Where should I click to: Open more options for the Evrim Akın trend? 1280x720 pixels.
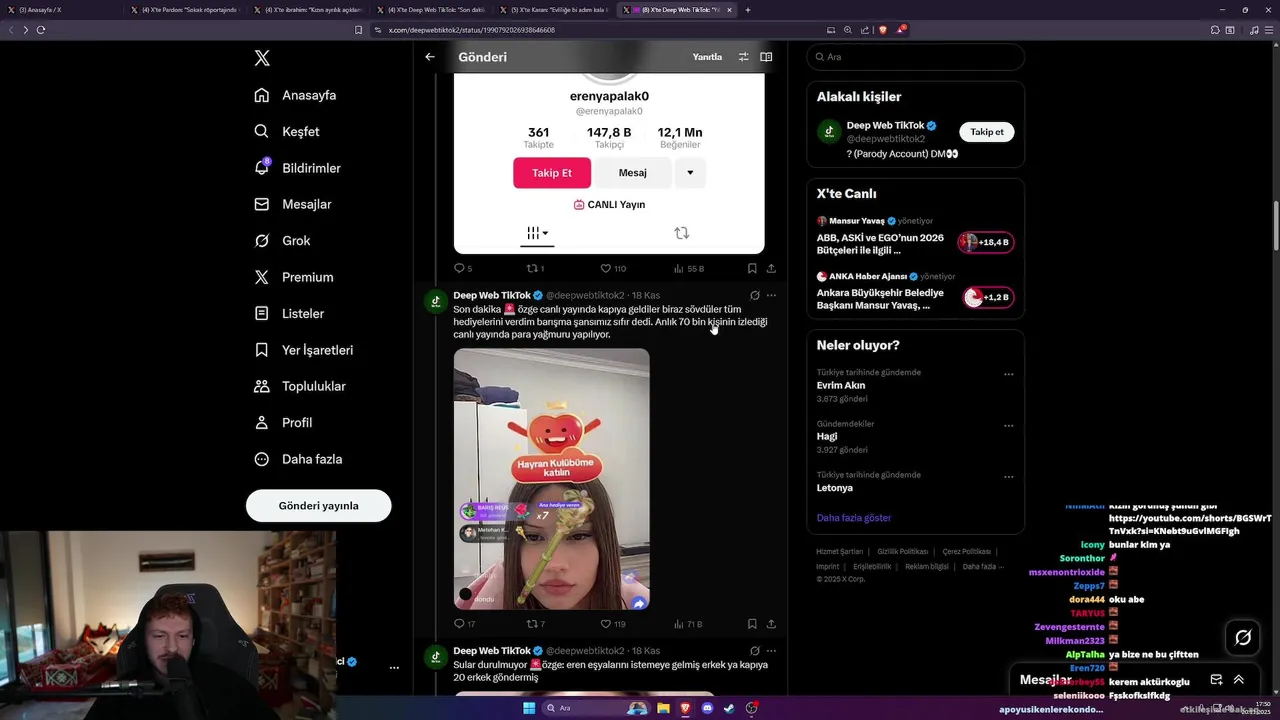pos(1008,374)
